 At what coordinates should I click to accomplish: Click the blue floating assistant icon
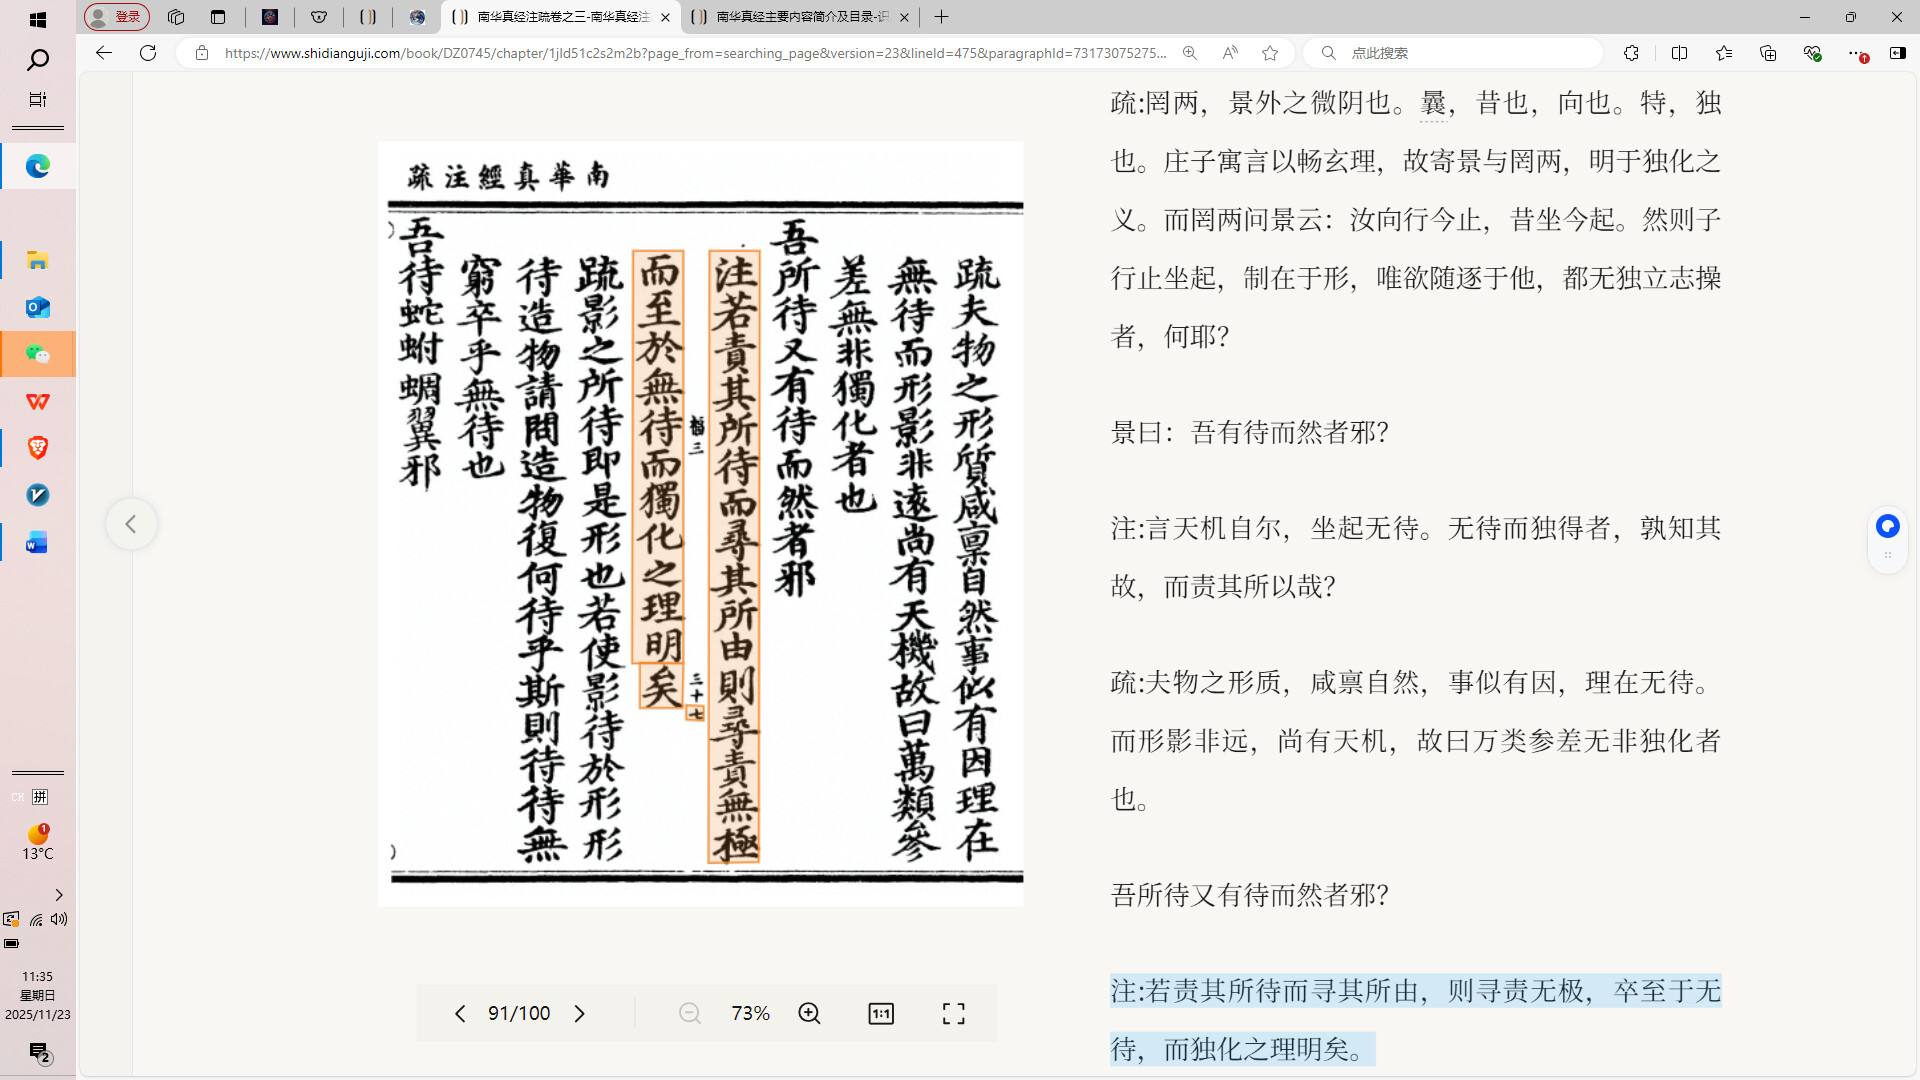coord(1887,526)
